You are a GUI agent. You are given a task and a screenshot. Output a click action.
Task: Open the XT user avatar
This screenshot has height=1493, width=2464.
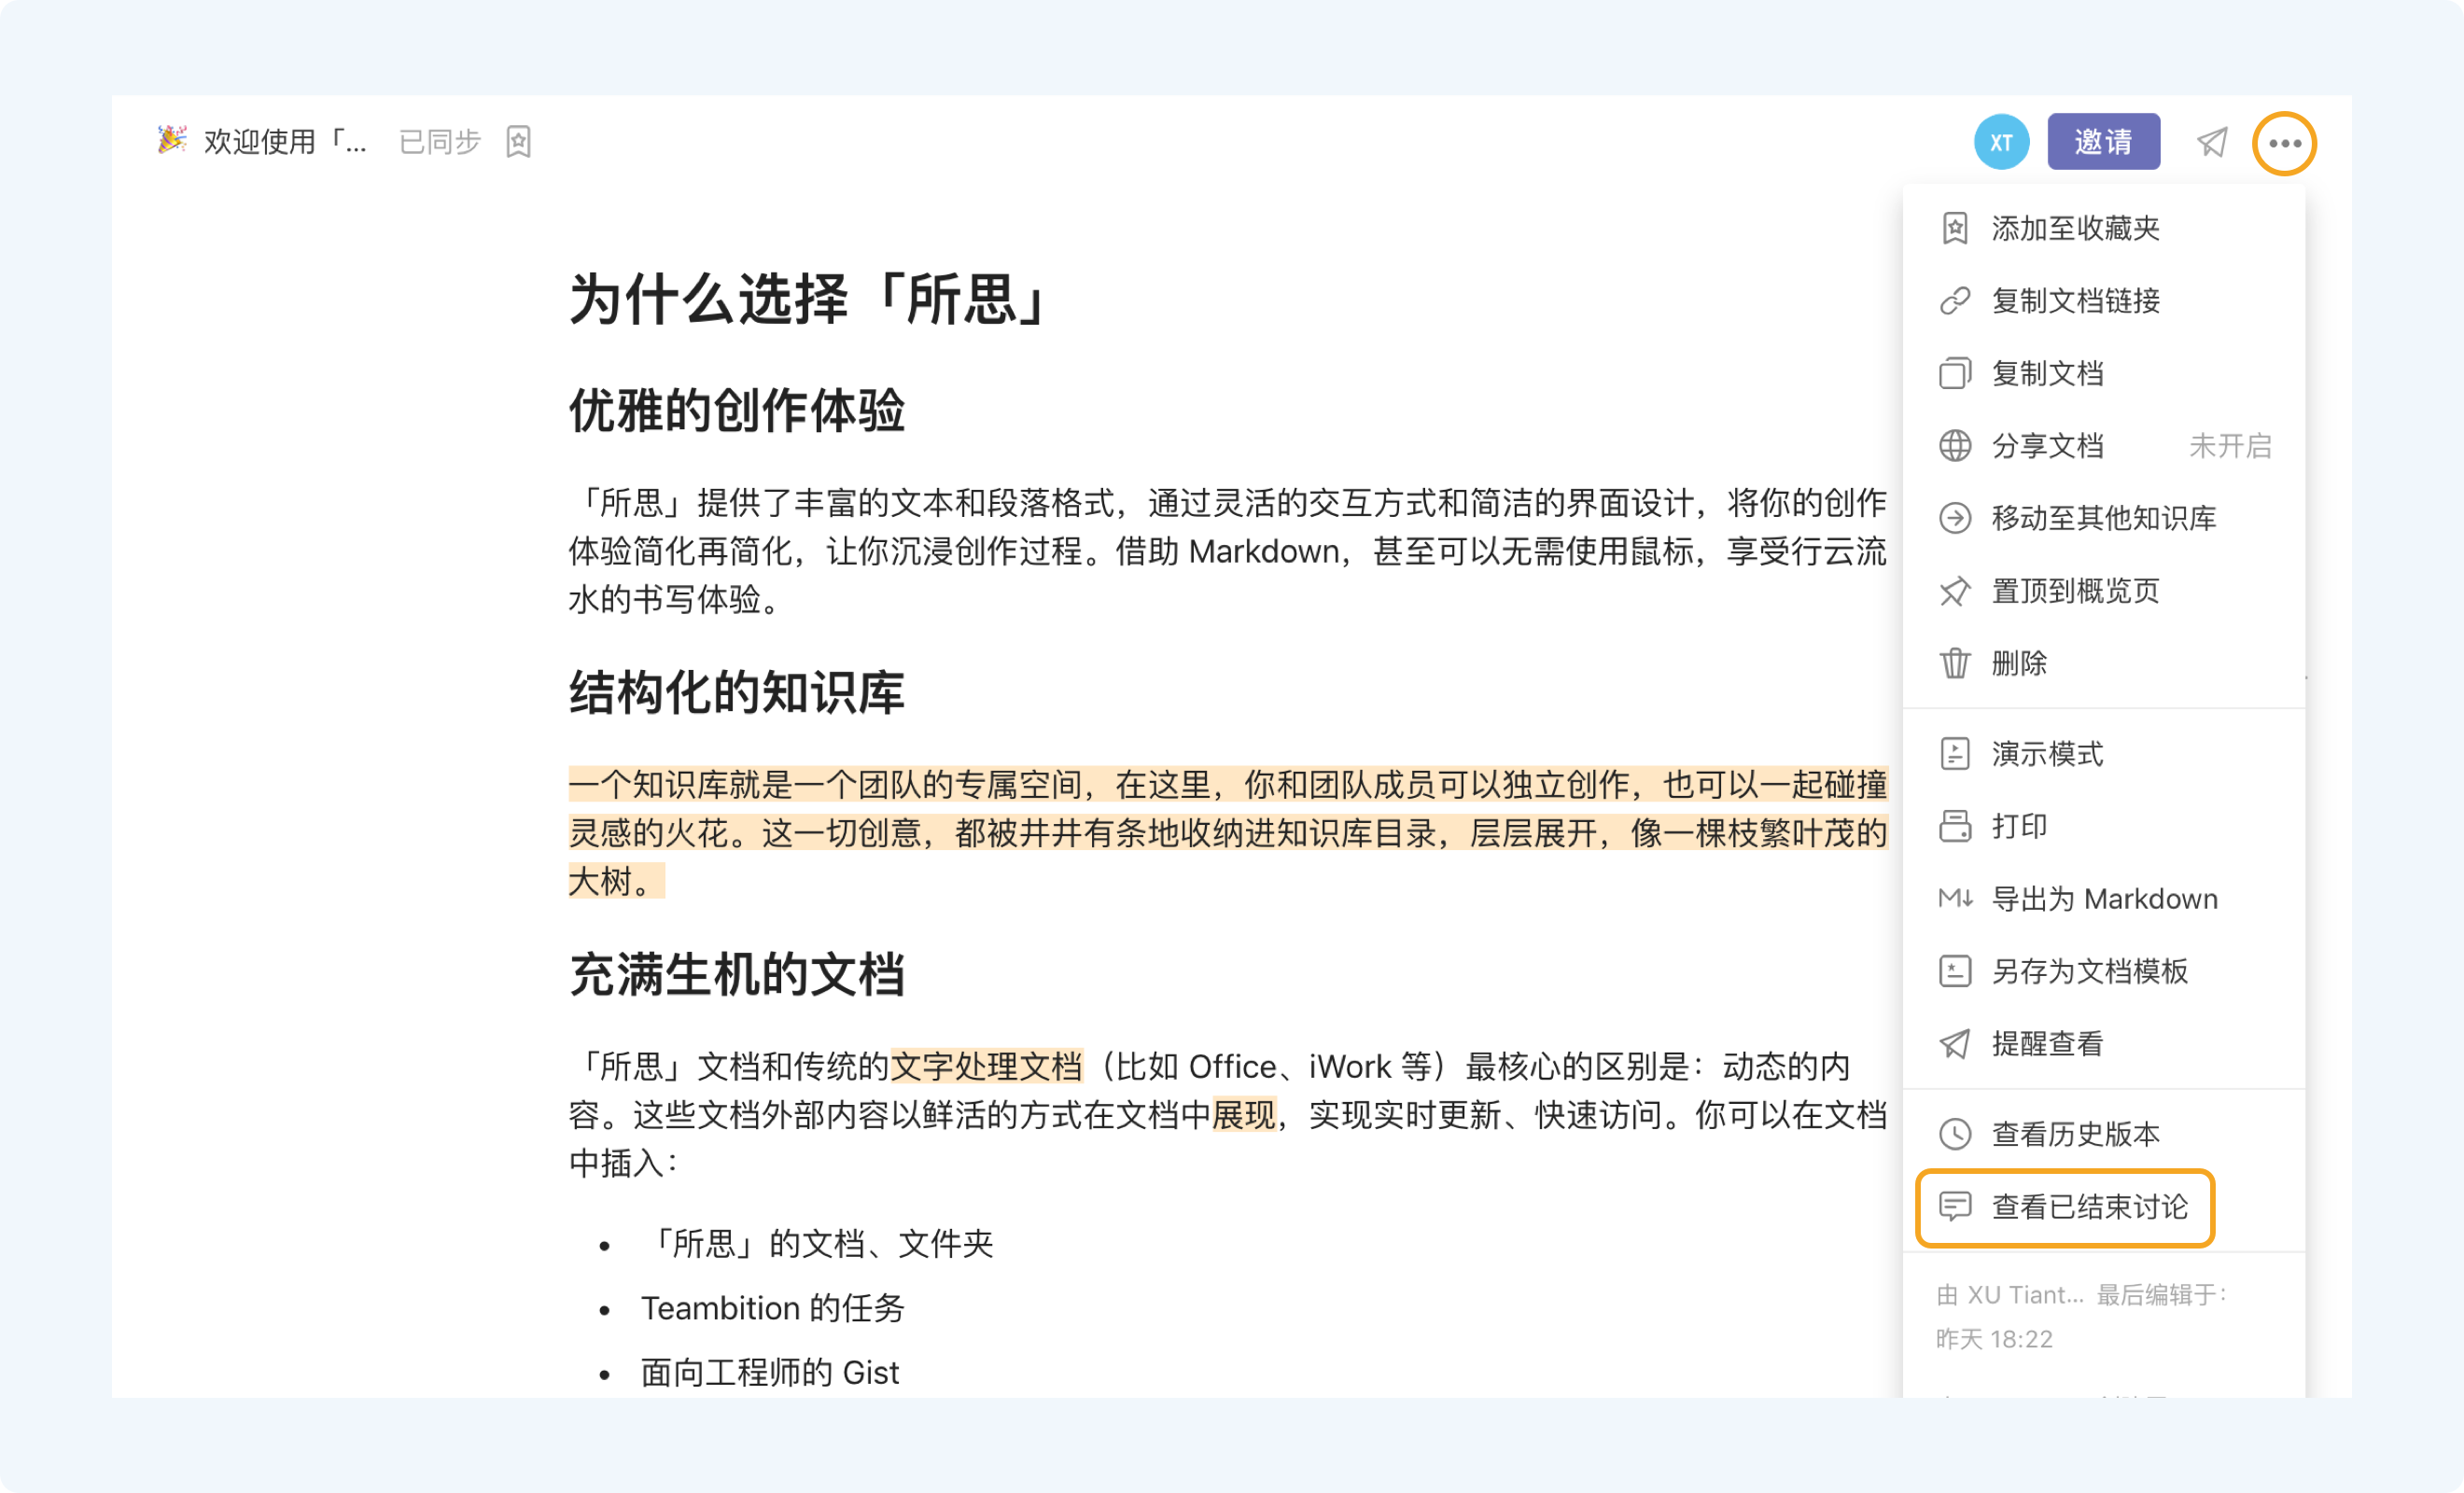point(2001,142)
